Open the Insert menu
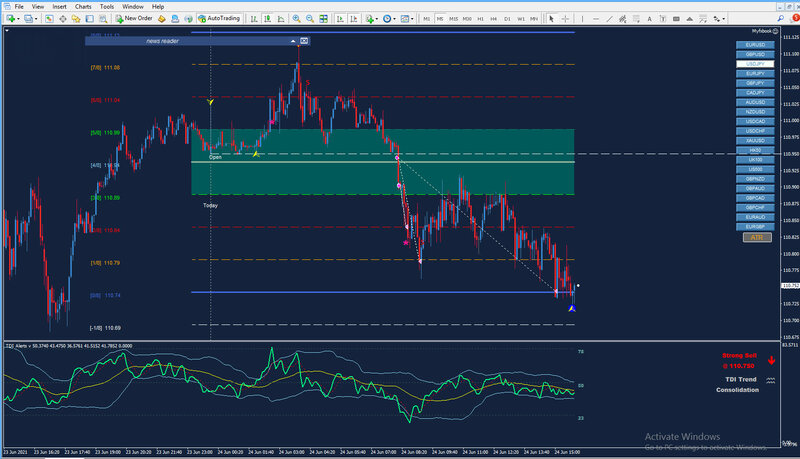The width and height of the screenshot is (800, 459). click(x=59, y=7)
